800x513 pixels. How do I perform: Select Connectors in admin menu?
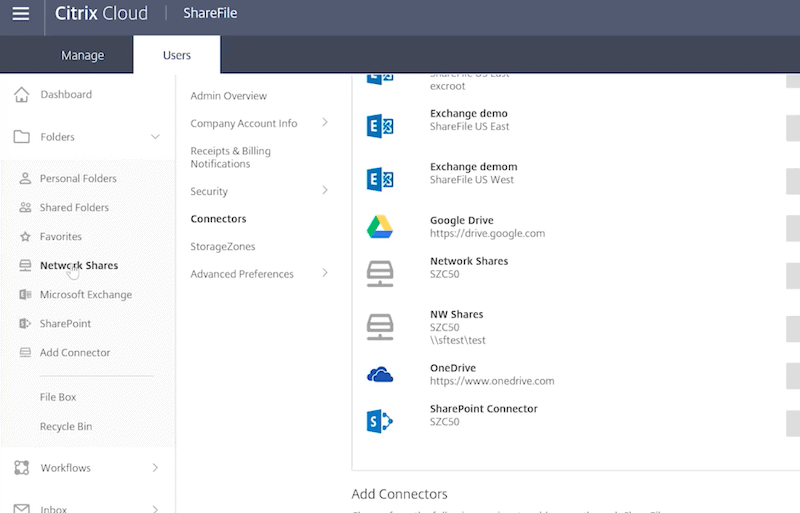click(x=218, y=219)
